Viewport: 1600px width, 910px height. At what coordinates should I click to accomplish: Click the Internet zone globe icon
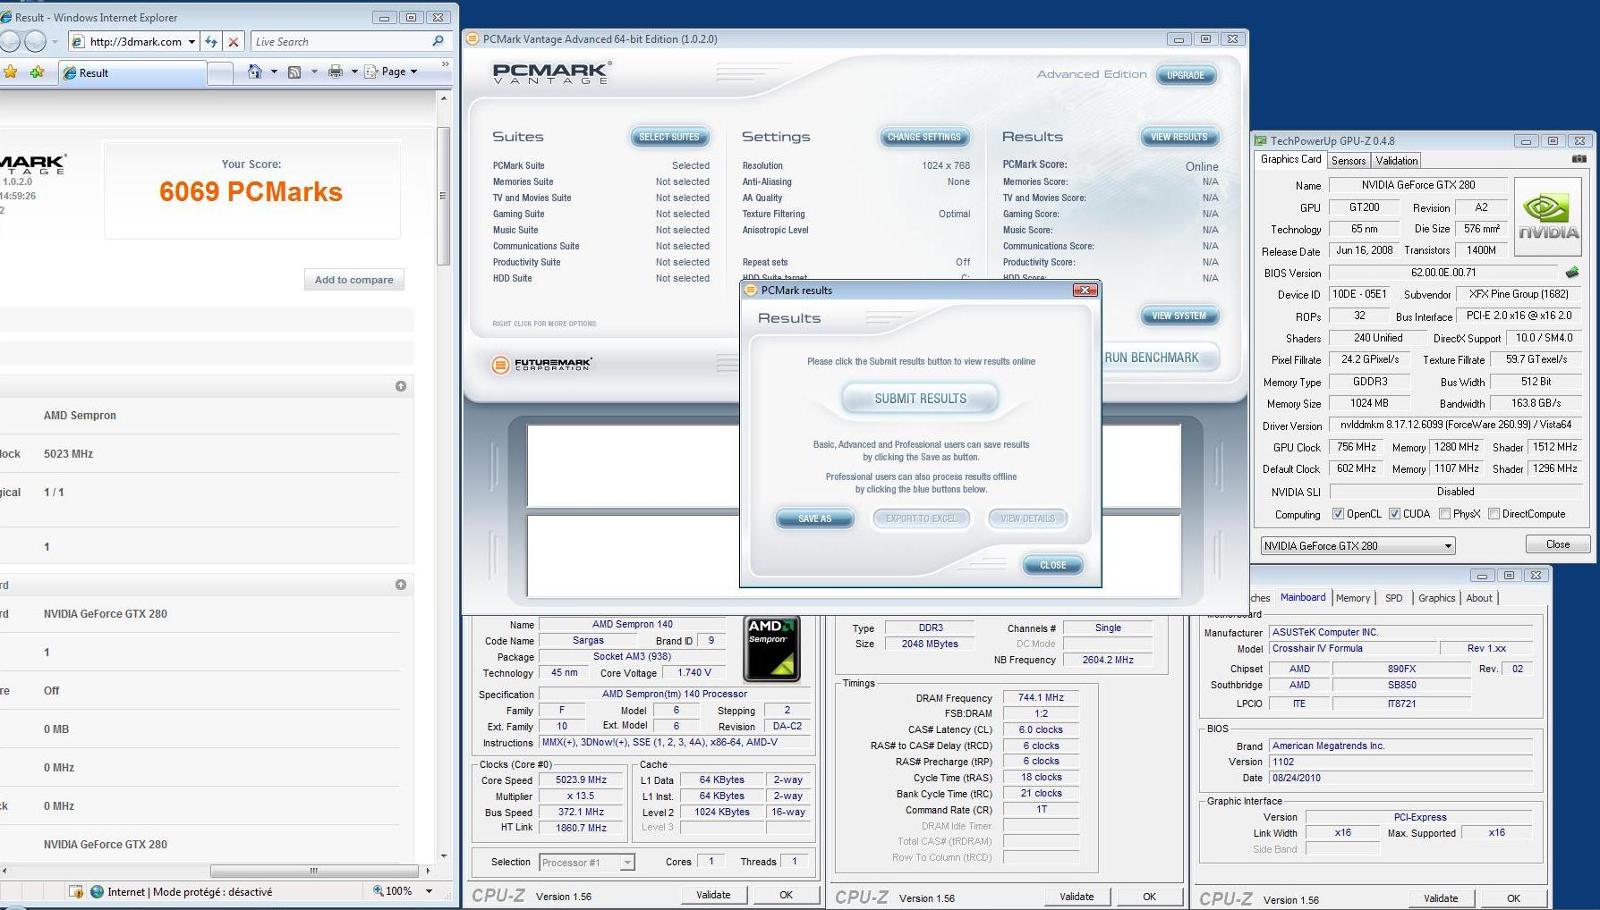[x=97, y=891]
